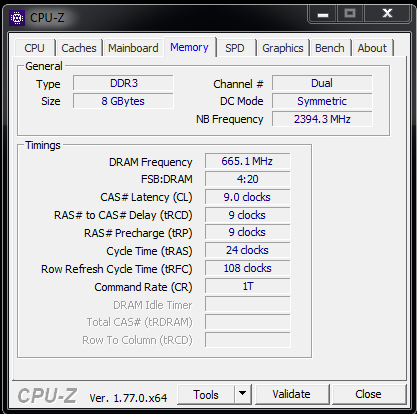417x414 pixels.
Task: Click the Memory tab
Action: pyautogui.click(x=189, y=47)
